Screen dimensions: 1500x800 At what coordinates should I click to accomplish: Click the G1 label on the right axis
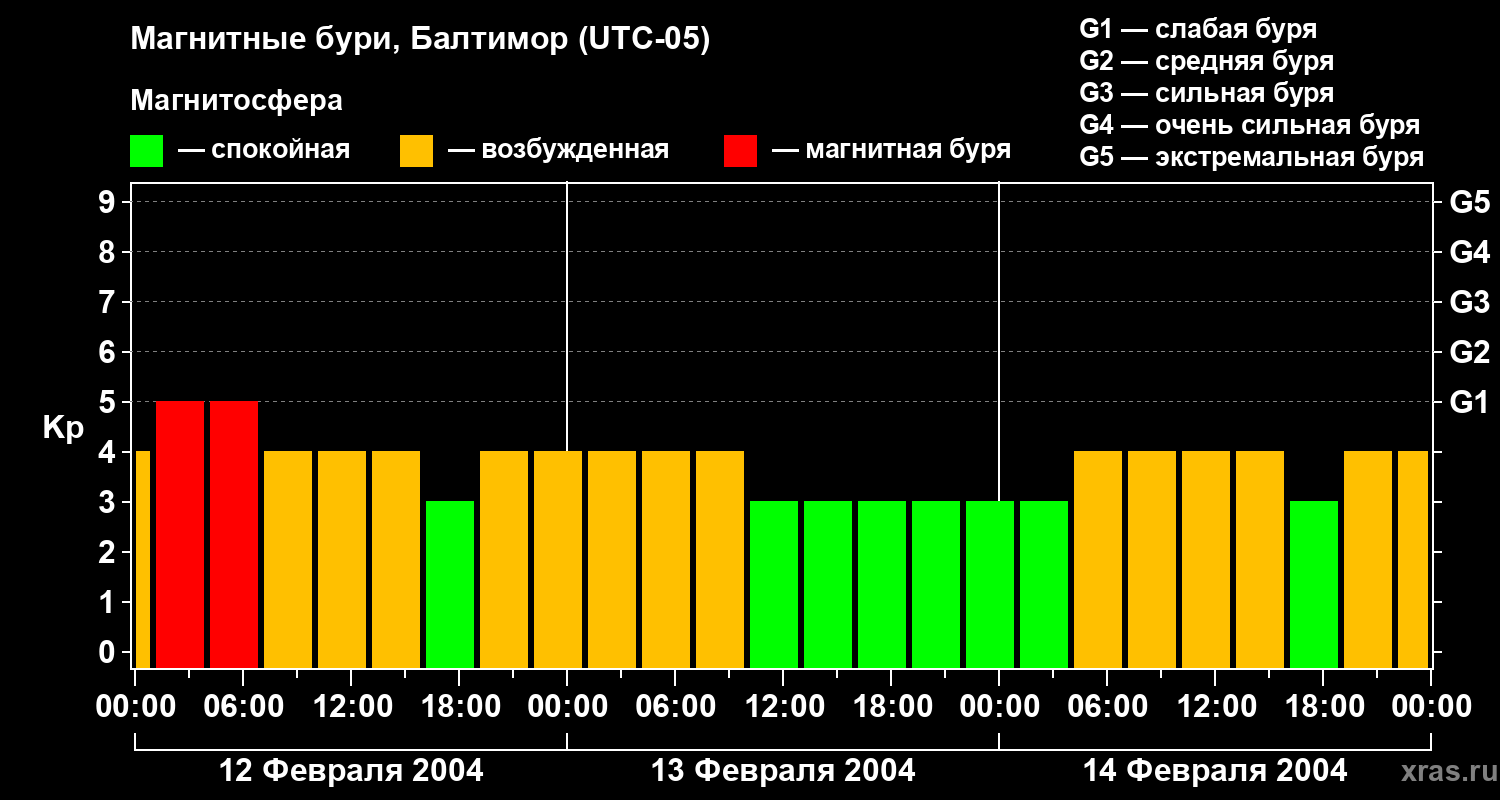[1469, 402]
